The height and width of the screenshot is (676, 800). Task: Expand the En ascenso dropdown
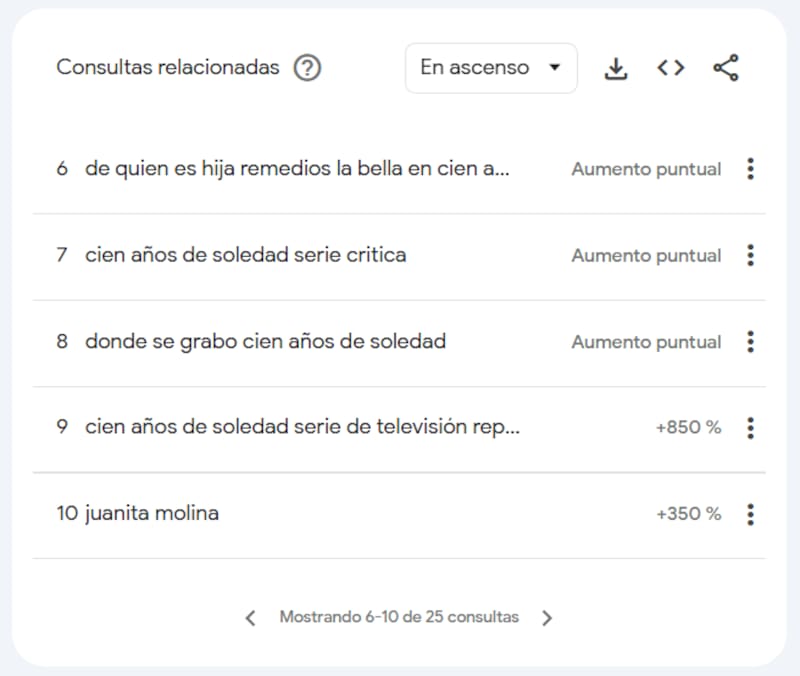point(491,68)
